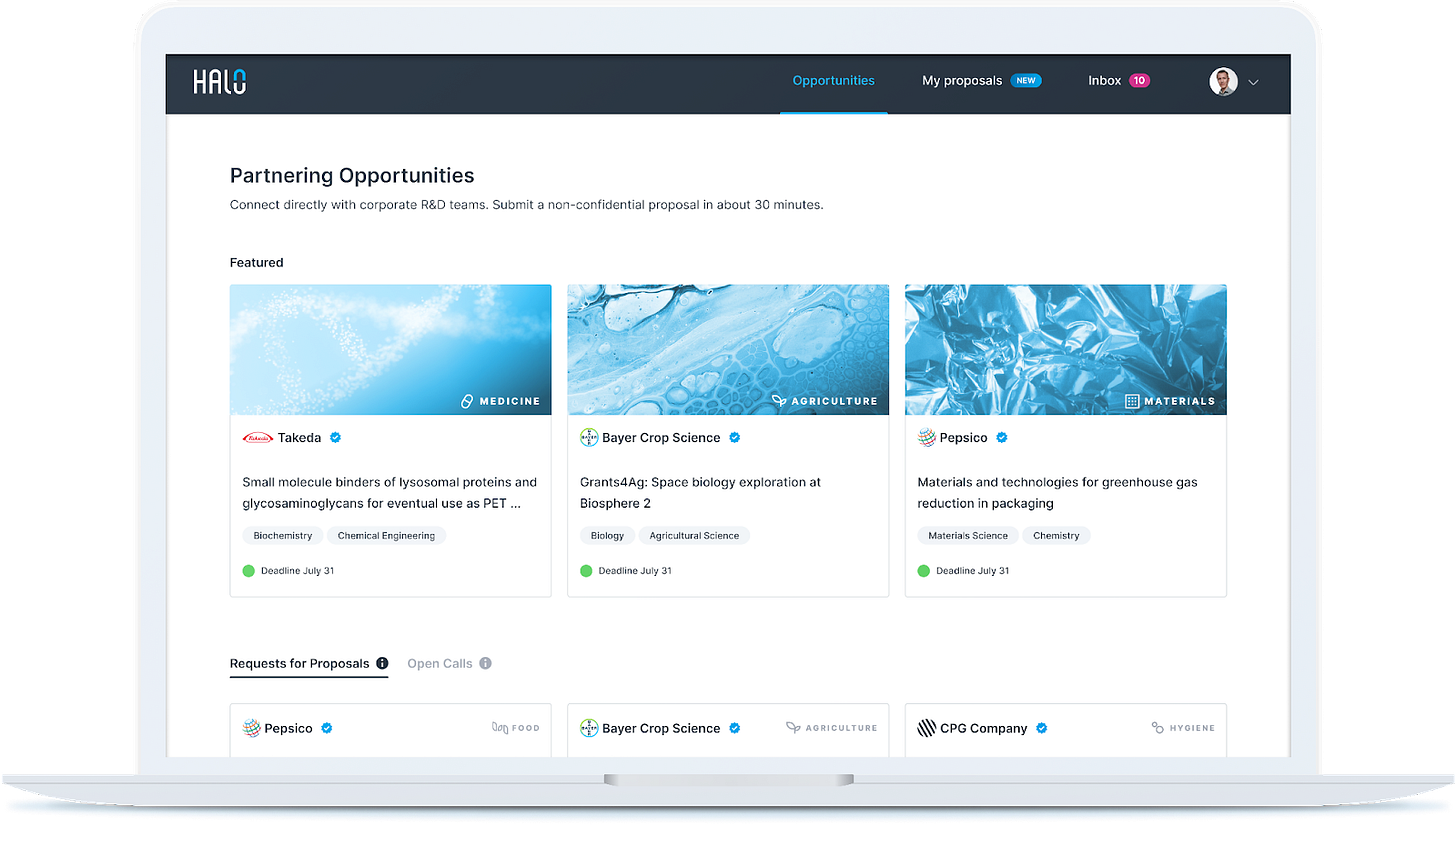Viewport: 1456px width, 846px height.
Task: Open Grants4Ag space biology exploration title
Action: [x=700, y=493]
